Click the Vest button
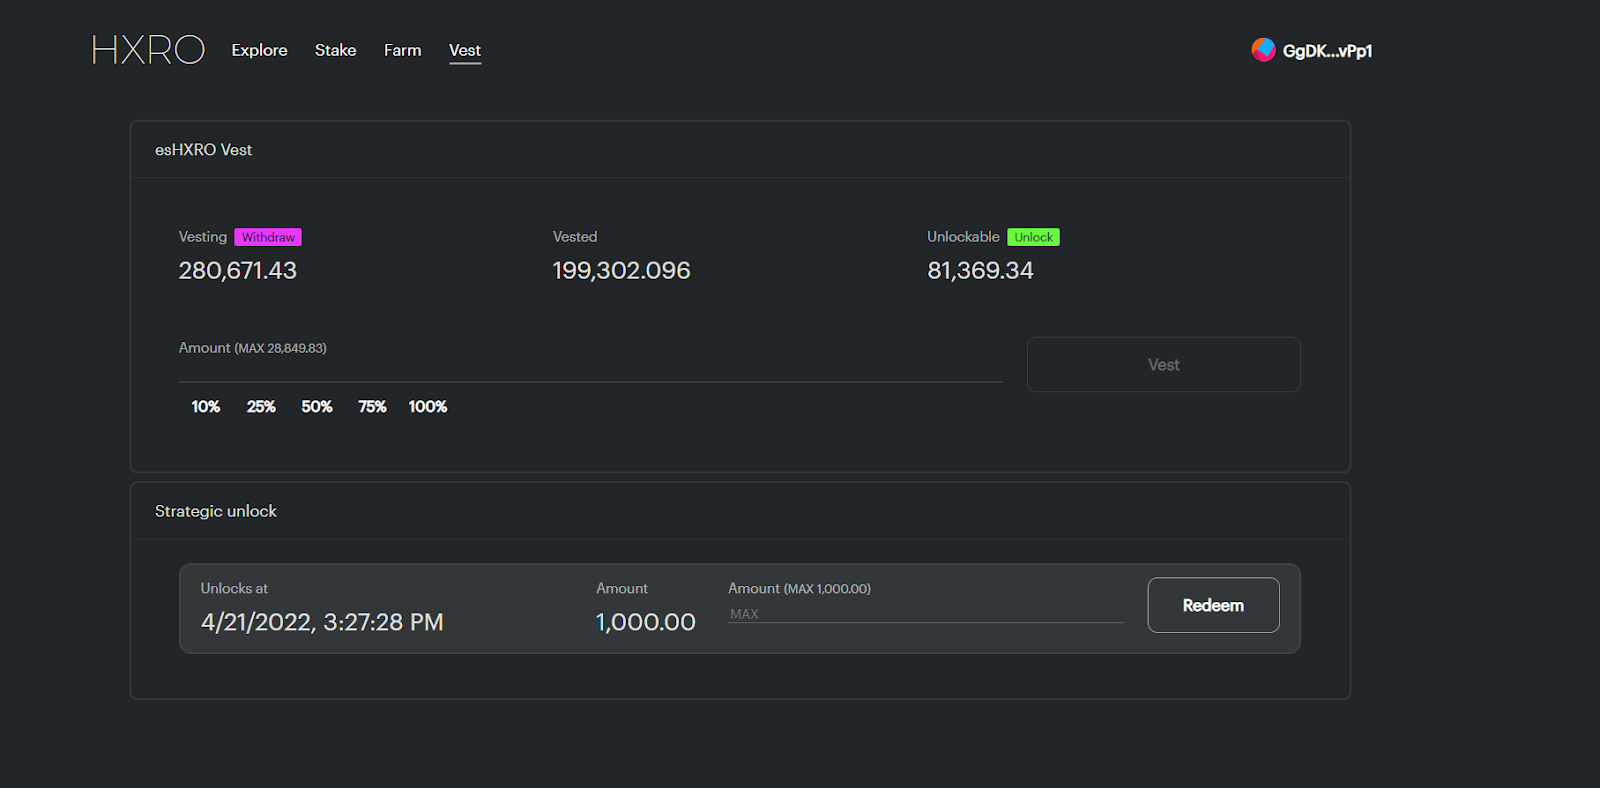Image resolution: width=1600 pixels, height=788 pixels. click(1163, 365)
